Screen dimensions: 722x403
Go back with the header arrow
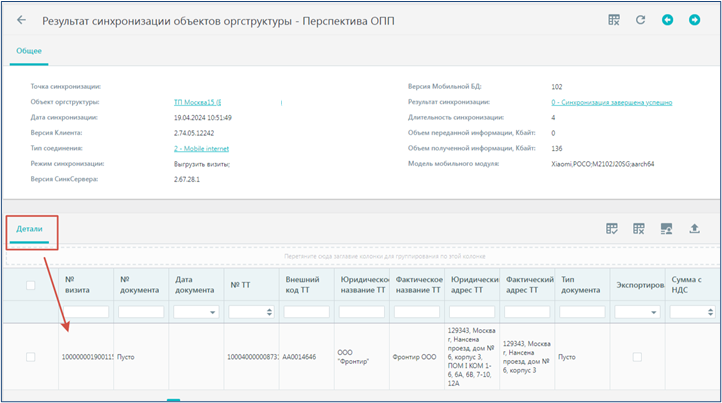click(21, 20)
